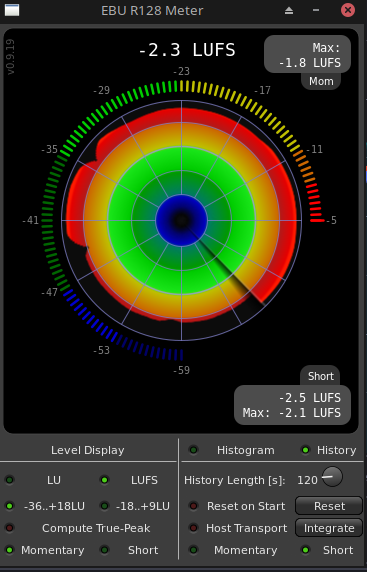Click the Reset button

(329, 506)
